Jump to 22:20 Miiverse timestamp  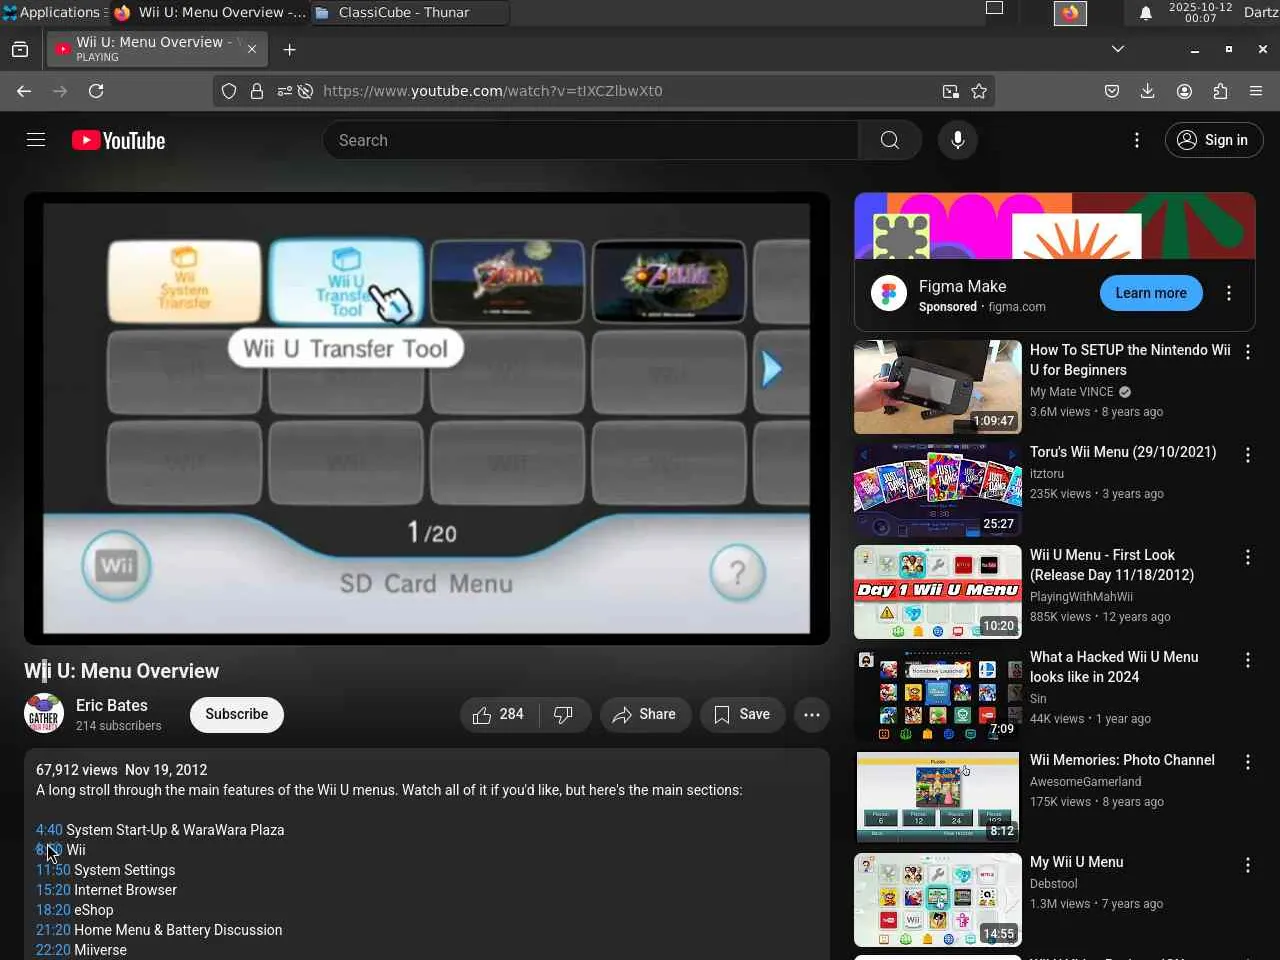pyautogui.click(x=53, y=950)
